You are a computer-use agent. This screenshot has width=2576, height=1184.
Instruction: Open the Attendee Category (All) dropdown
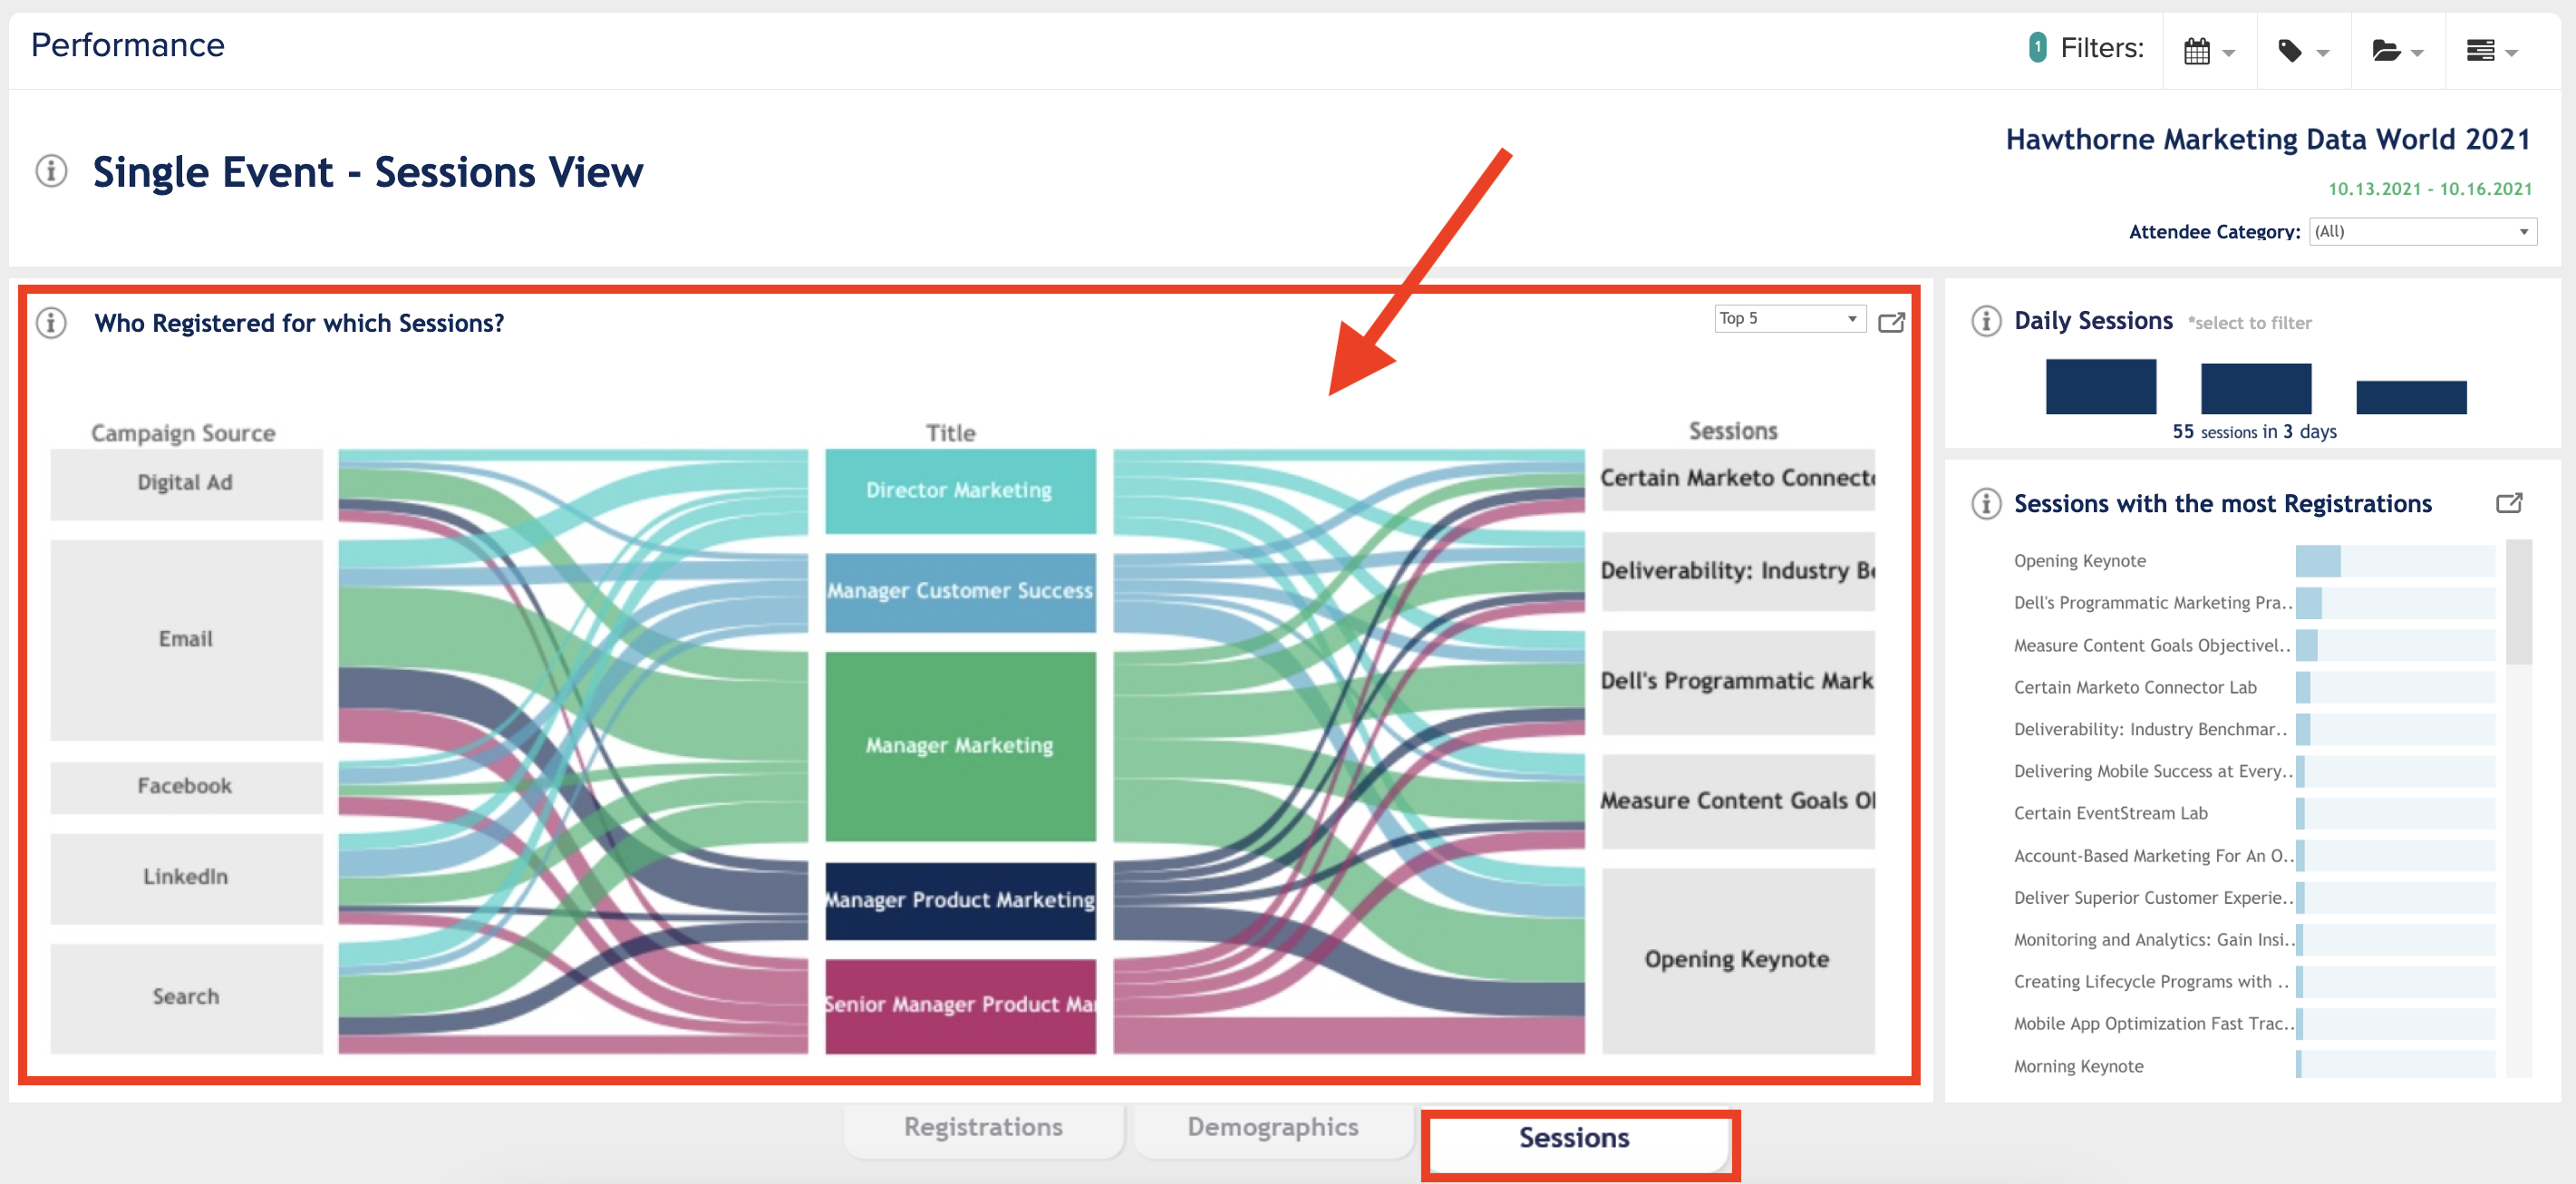[x=2422, y=231]
